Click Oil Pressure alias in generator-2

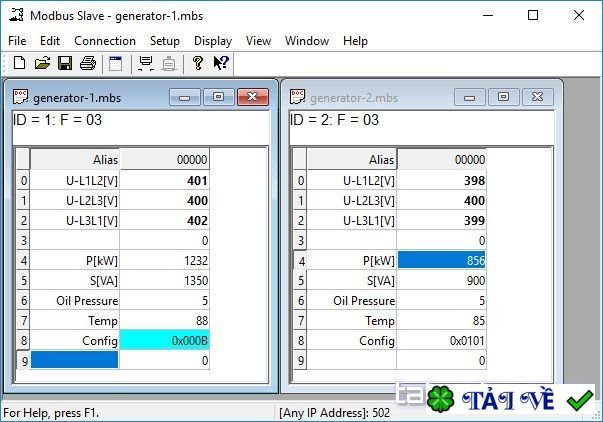pyautogui.click(x=352, y=300)
